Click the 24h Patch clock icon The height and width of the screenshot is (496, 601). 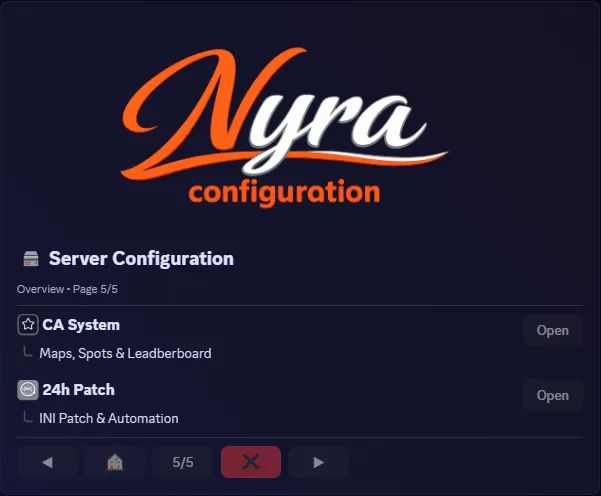click(28, 390)
